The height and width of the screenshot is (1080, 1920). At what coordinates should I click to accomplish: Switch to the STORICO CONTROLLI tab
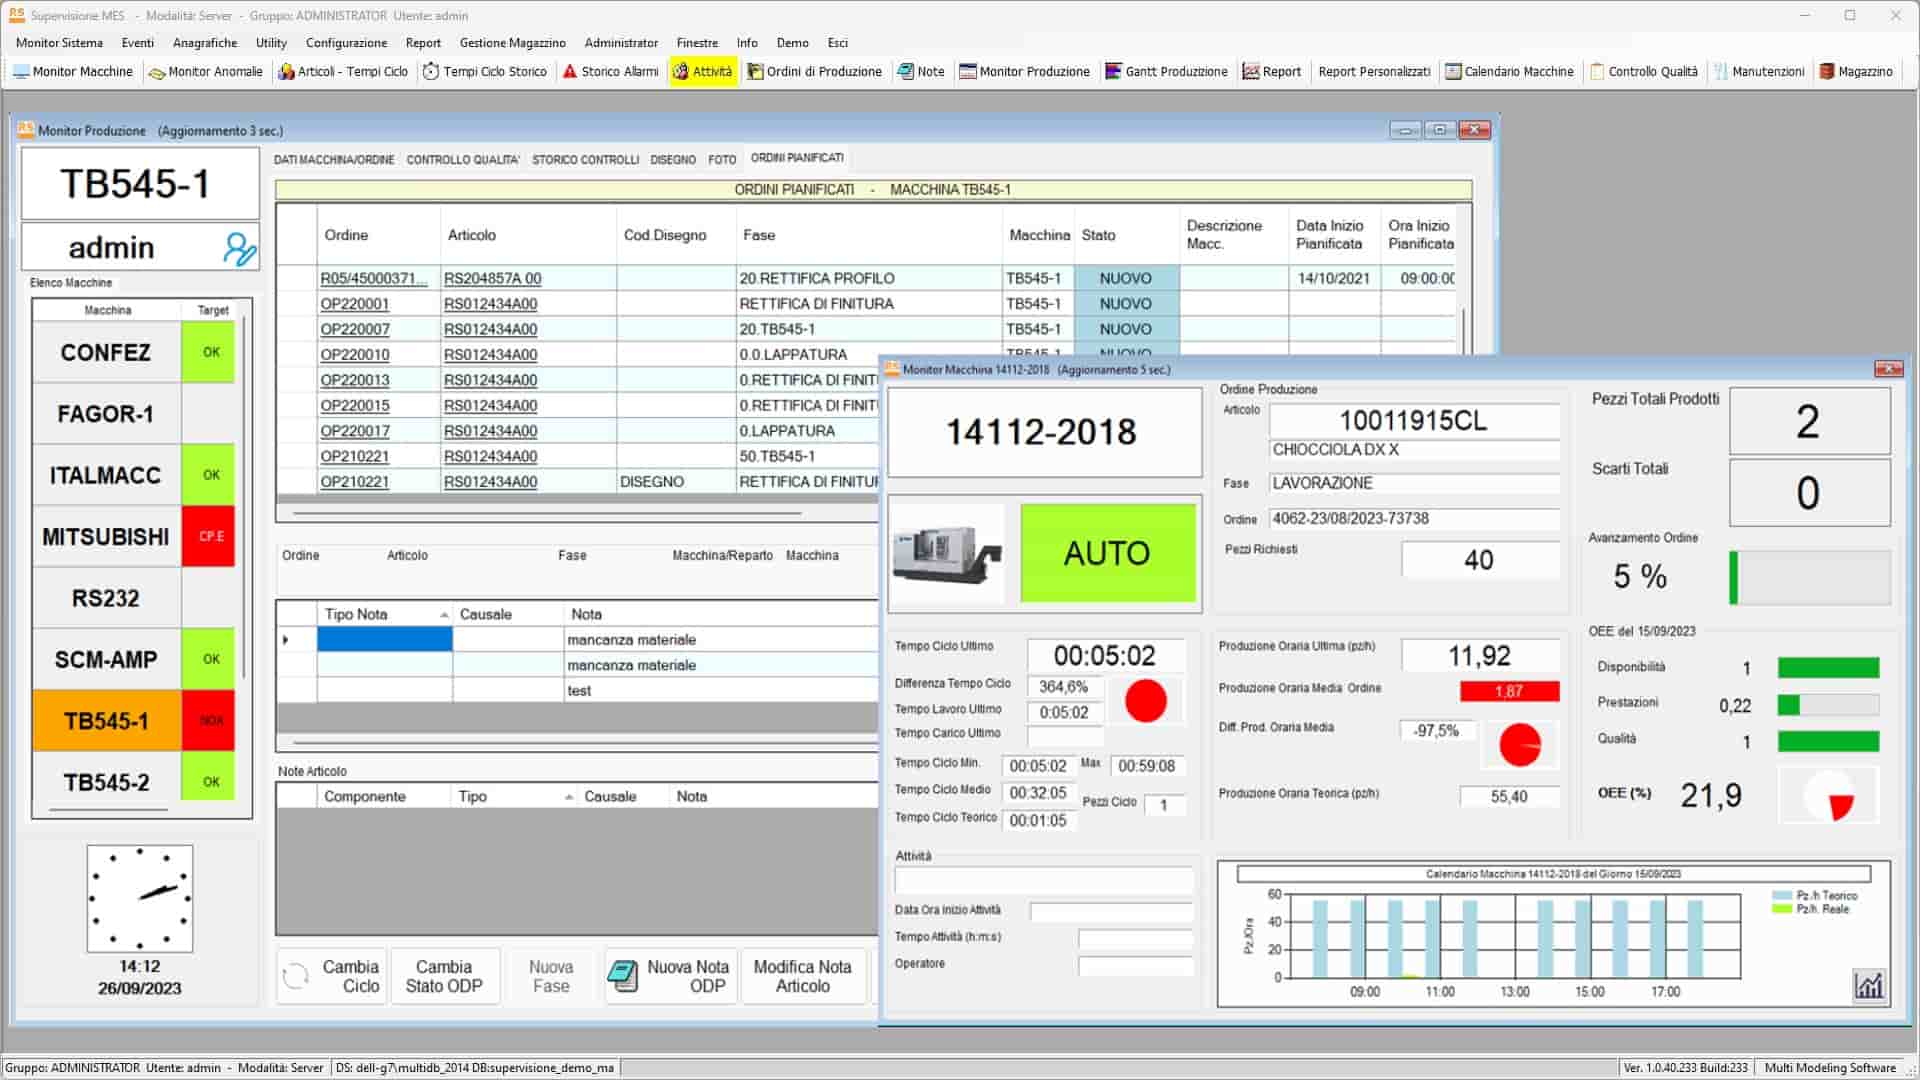click(585, 160)
